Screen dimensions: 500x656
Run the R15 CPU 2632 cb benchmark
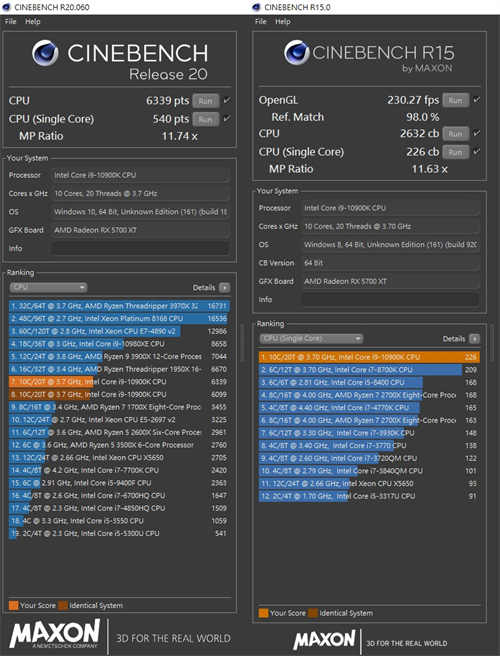point(455,133)
